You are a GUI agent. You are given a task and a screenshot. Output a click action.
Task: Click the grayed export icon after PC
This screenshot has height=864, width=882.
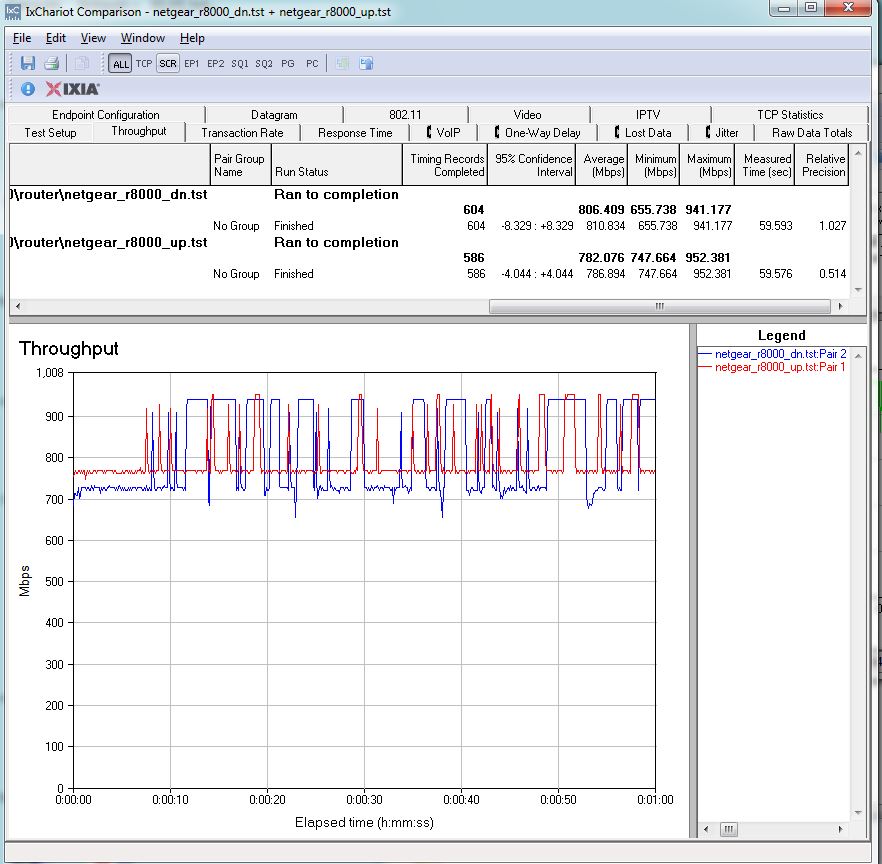click(x=342, y=64)
